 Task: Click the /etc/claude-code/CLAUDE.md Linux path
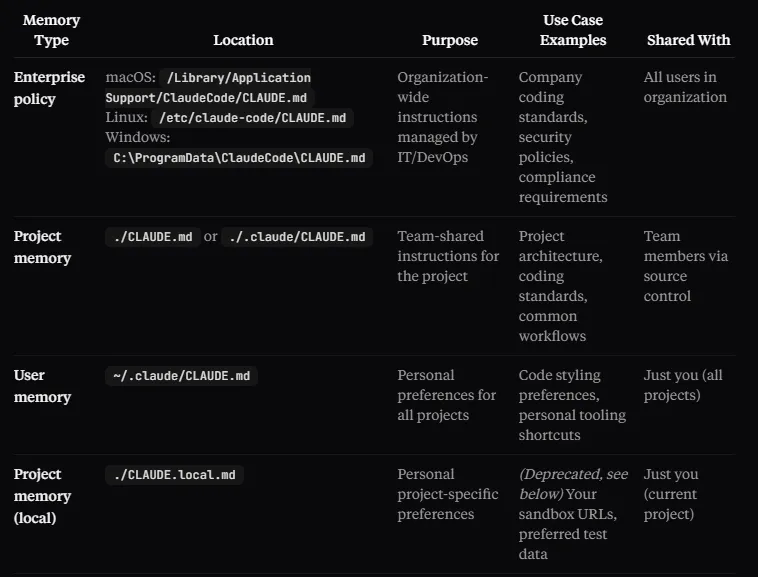click(x=256, y=118)
